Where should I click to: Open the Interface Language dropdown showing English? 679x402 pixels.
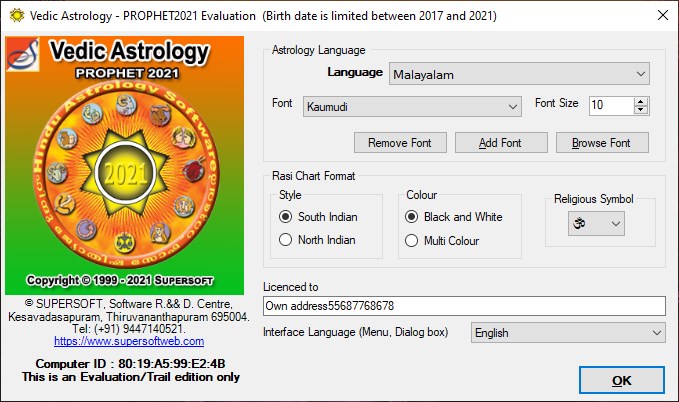coord(568,333)
